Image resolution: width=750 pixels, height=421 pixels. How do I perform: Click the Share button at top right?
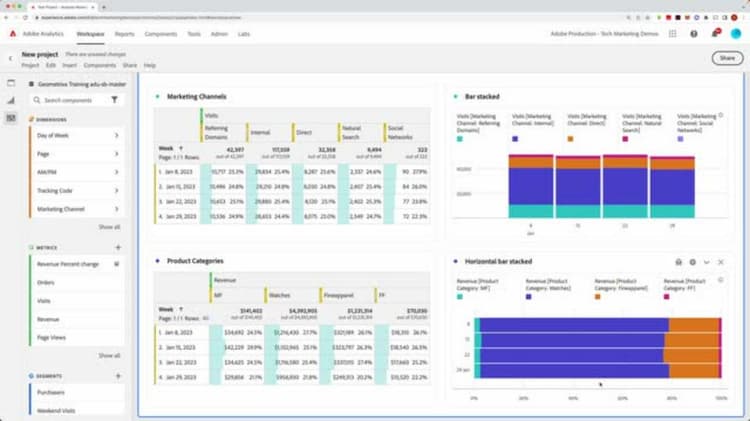(727, 58)
